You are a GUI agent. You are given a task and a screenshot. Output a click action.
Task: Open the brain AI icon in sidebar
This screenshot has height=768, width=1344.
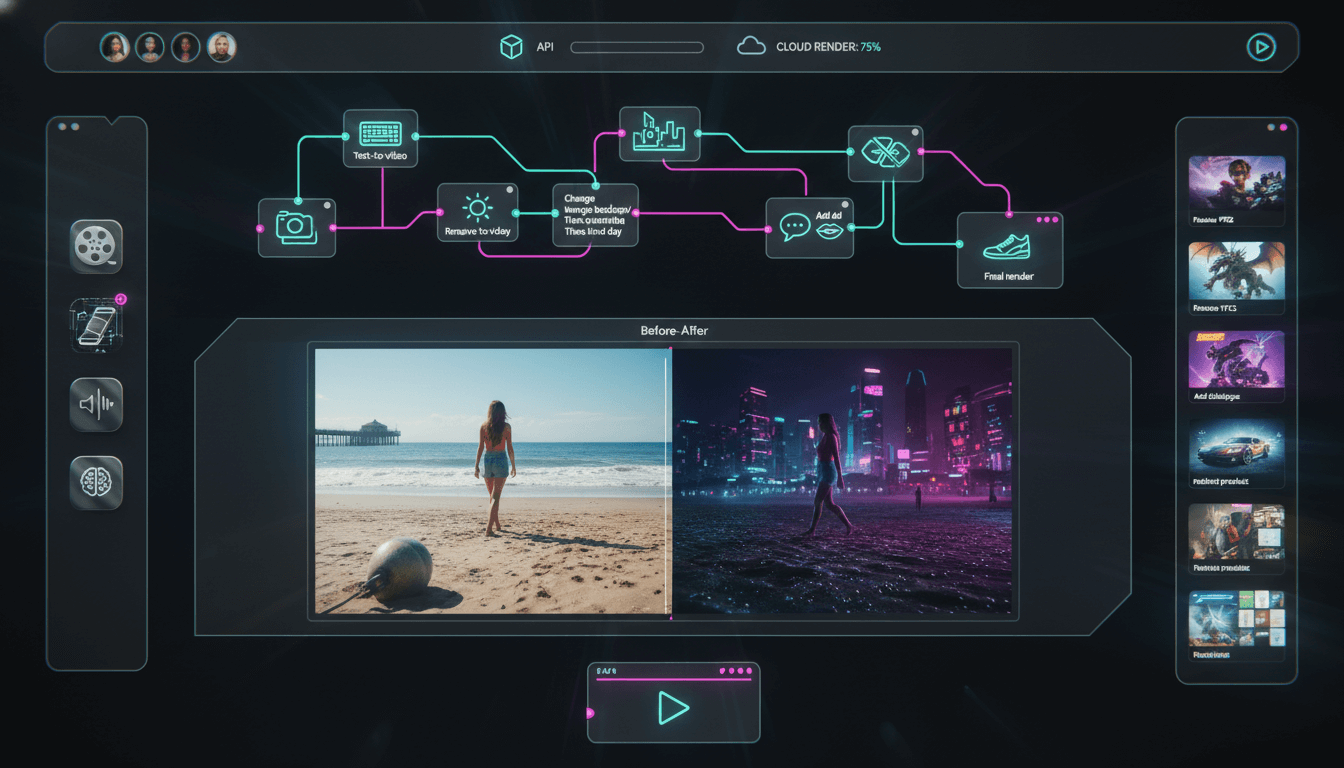click(x=96, y=483)
